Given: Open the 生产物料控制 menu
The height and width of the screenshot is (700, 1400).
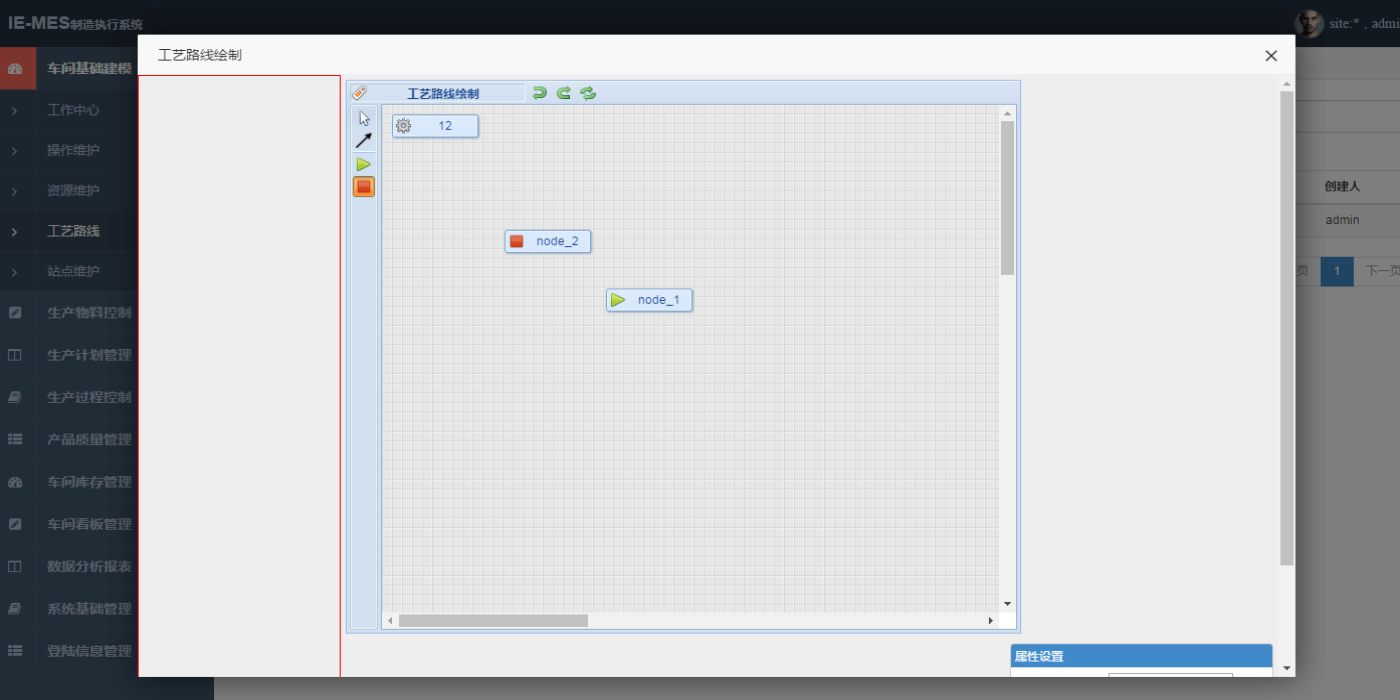Looking at the screenshot, I should click(89, 313).
